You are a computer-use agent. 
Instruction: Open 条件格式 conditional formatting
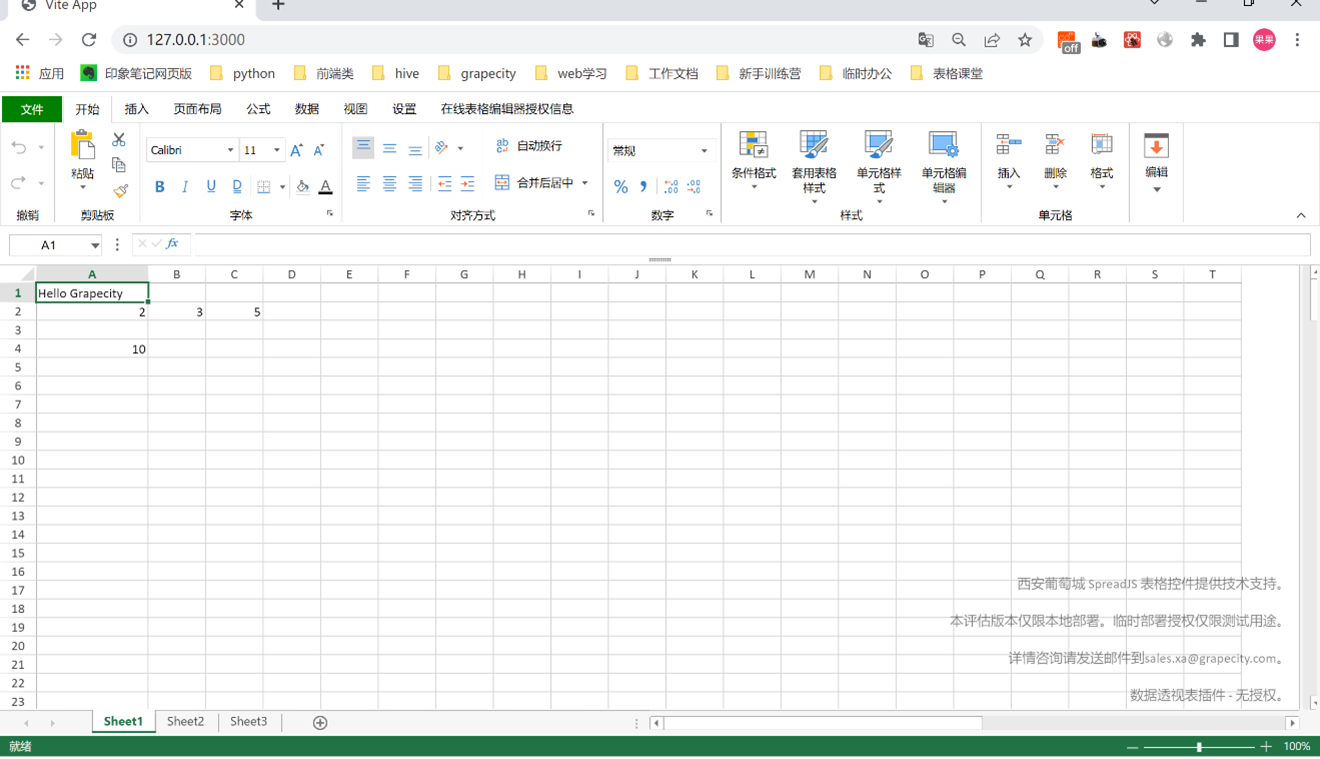pyautogui.click(x=753, y=160)
